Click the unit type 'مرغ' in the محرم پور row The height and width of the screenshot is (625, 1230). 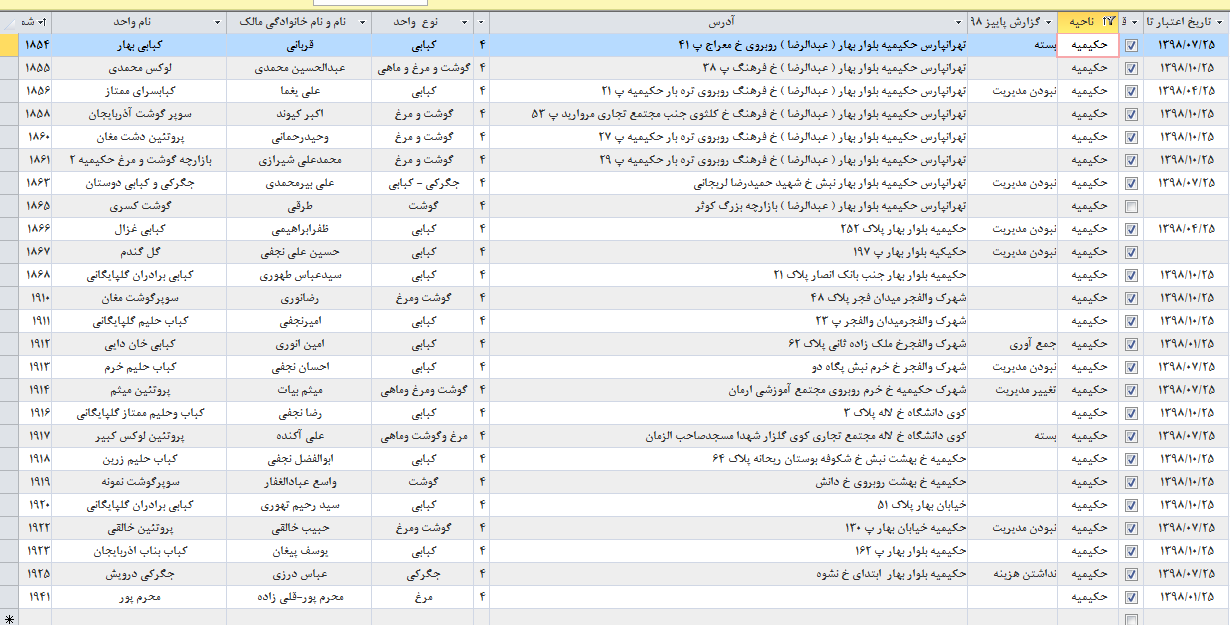point(423,597)
